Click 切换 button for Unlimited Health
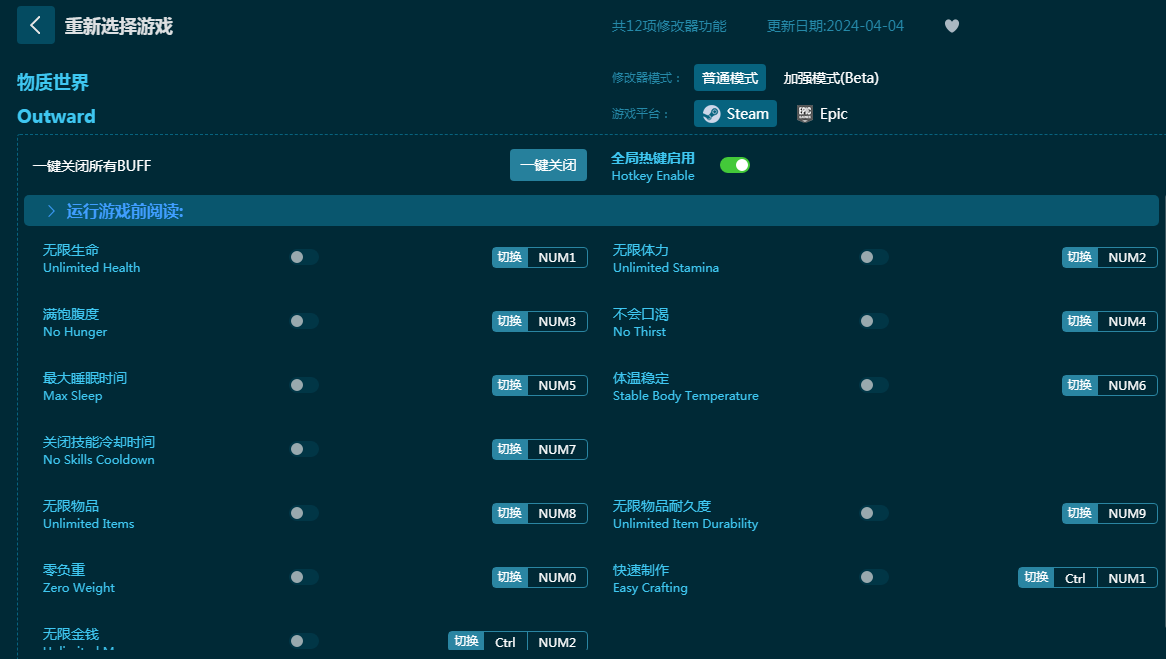 click(509, 257)
